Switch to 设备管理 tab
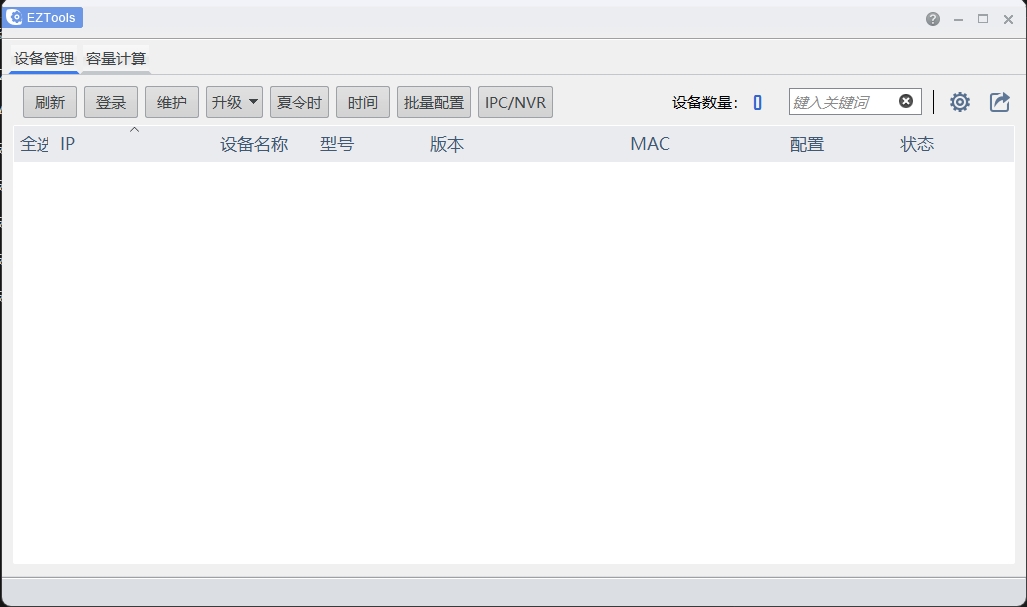This screenshot has width=1027, height=607. (45, 58)
